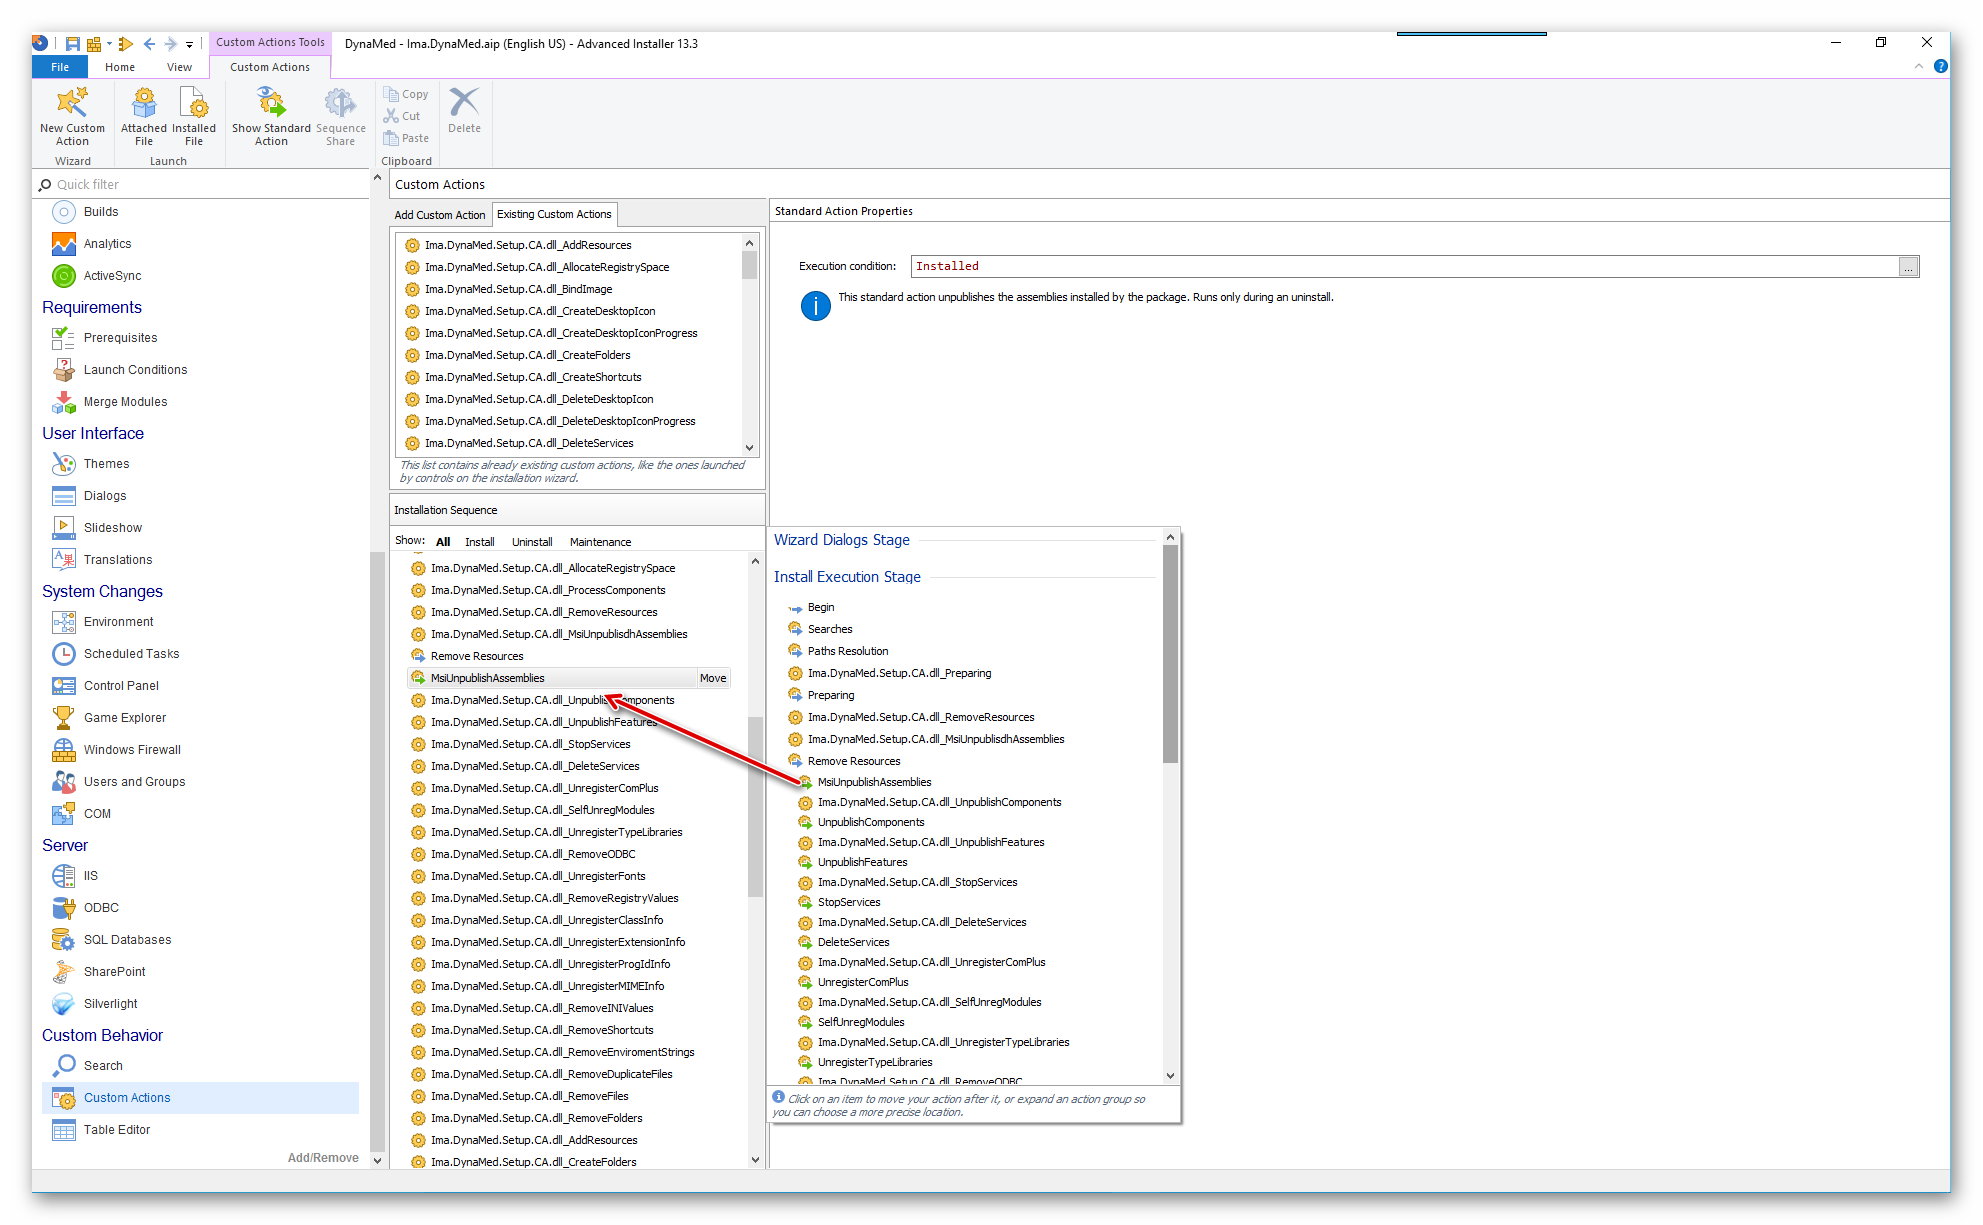Show only Install sequence actions
1983x1225 pixels.
click(x=479, y=542)
